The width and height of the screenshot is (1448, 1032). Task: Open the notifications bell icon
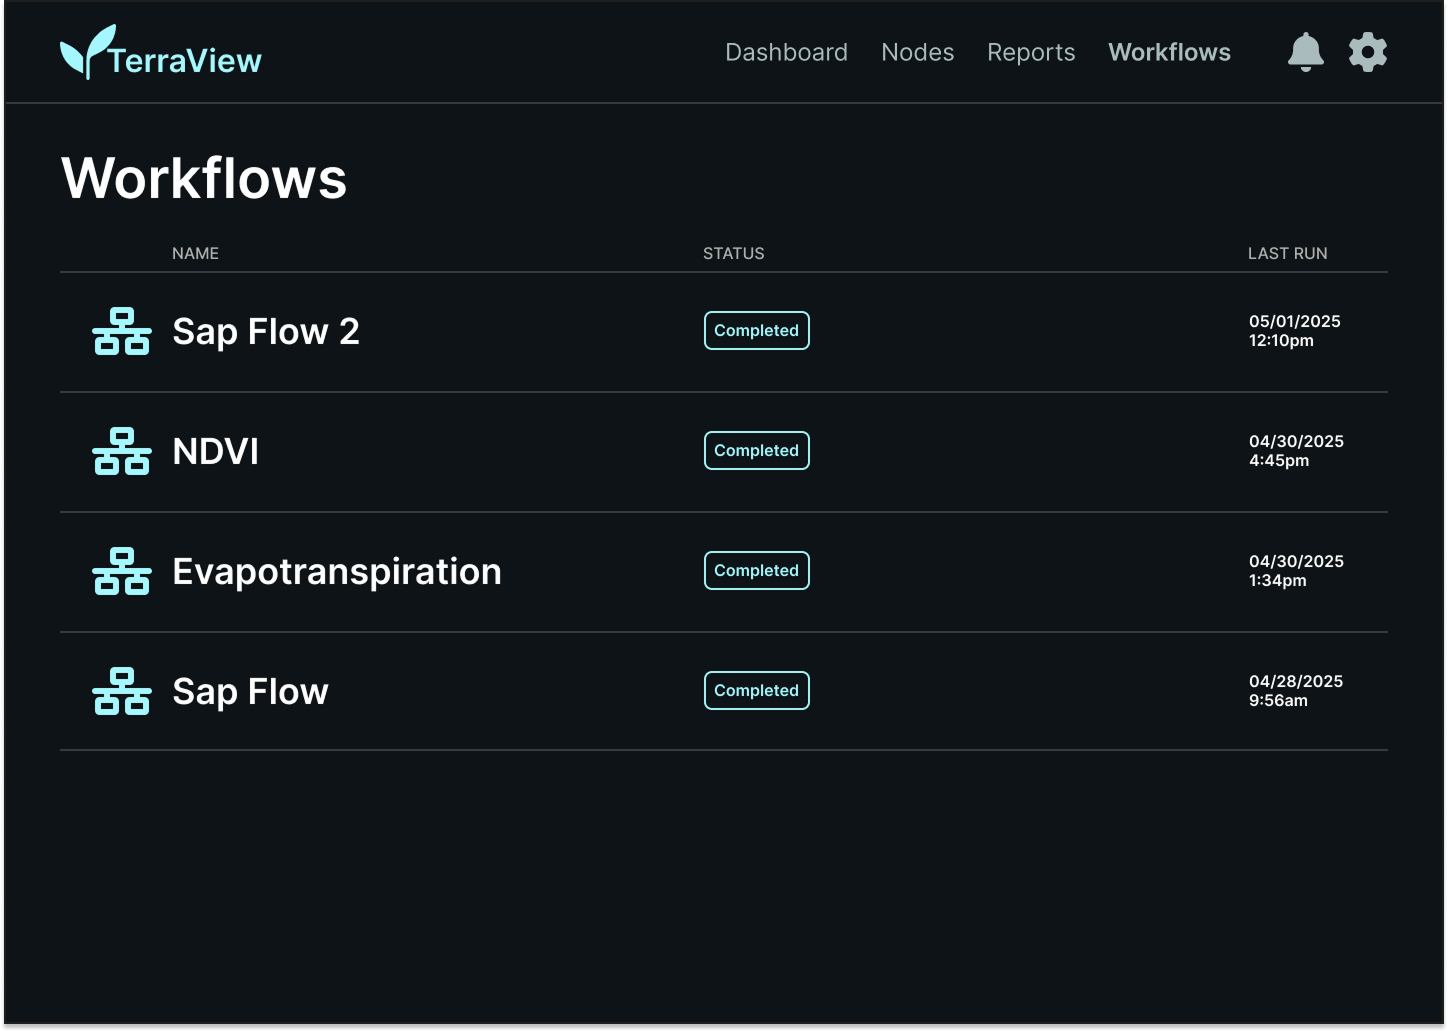coord(1305,52)
